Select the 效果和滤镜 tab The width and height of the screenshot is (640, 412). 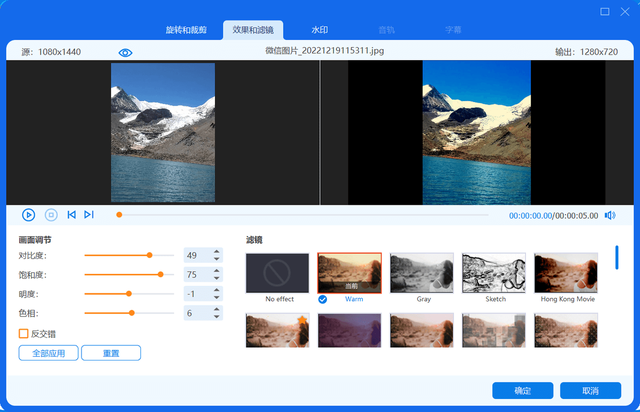coord(253,30)
